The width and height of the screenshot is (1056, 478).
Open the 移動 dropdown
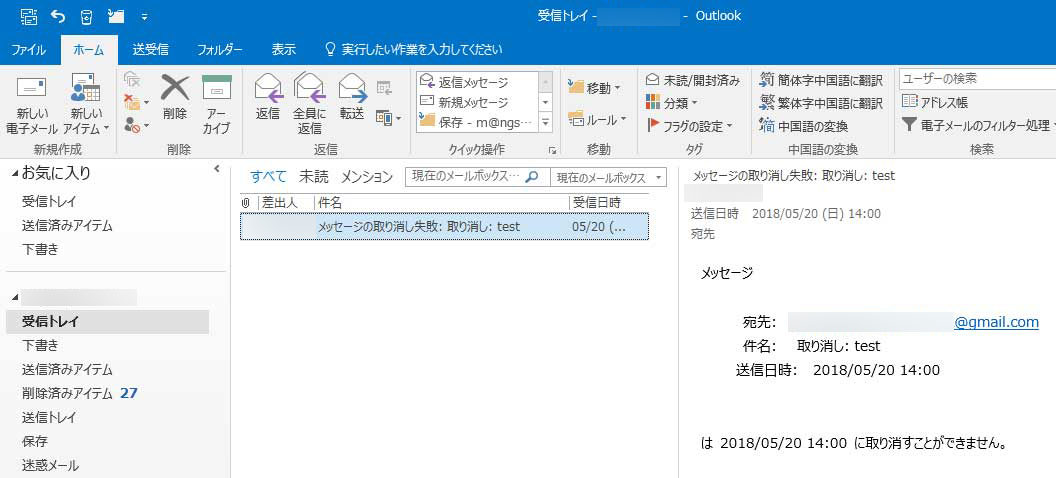594,88
